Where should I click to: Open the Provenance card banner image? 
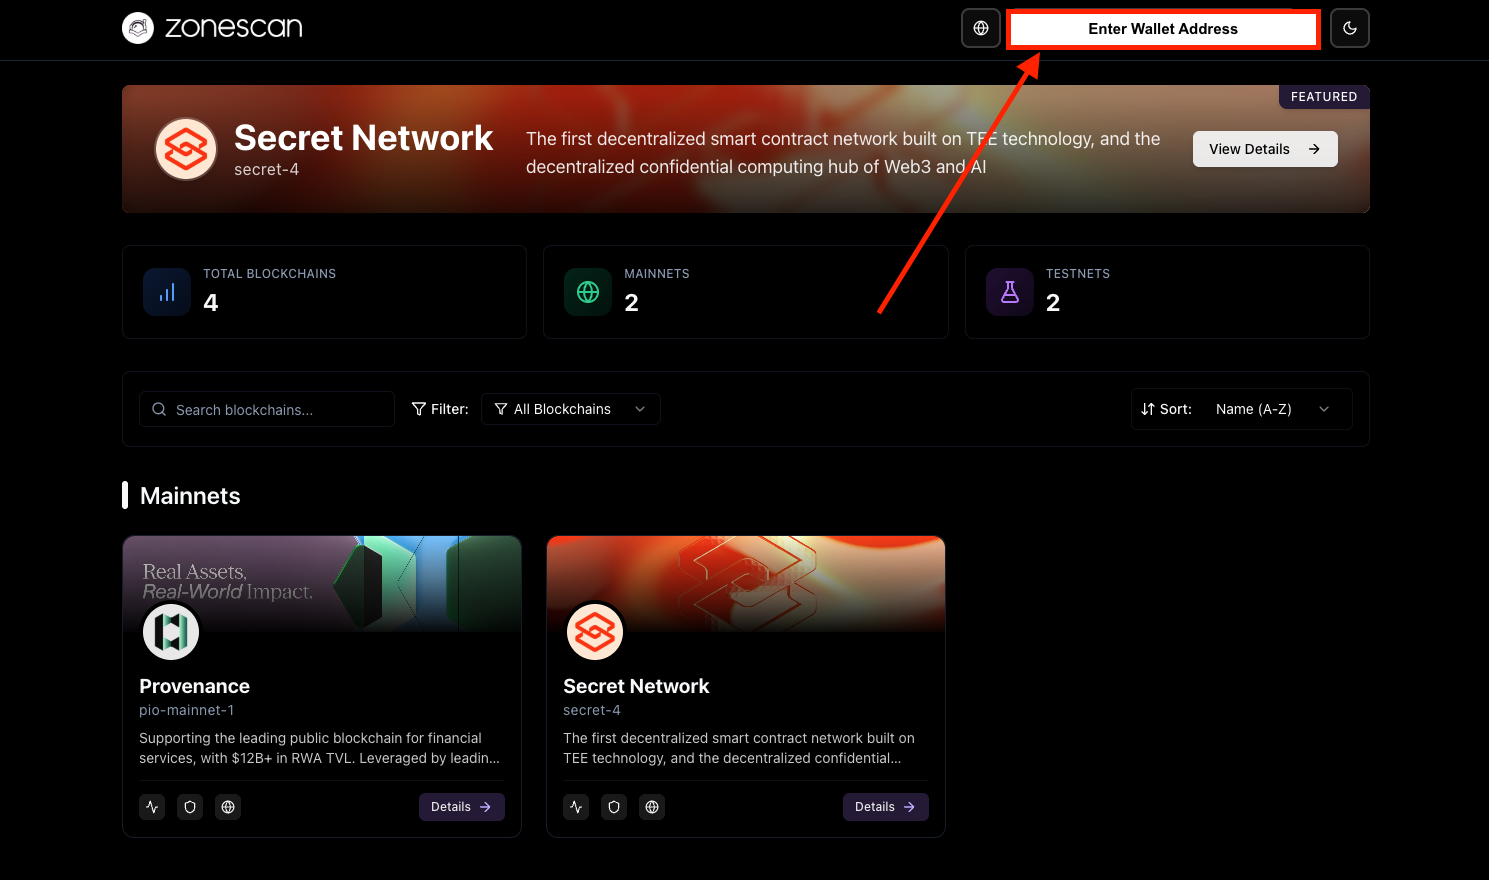point(322,584)
